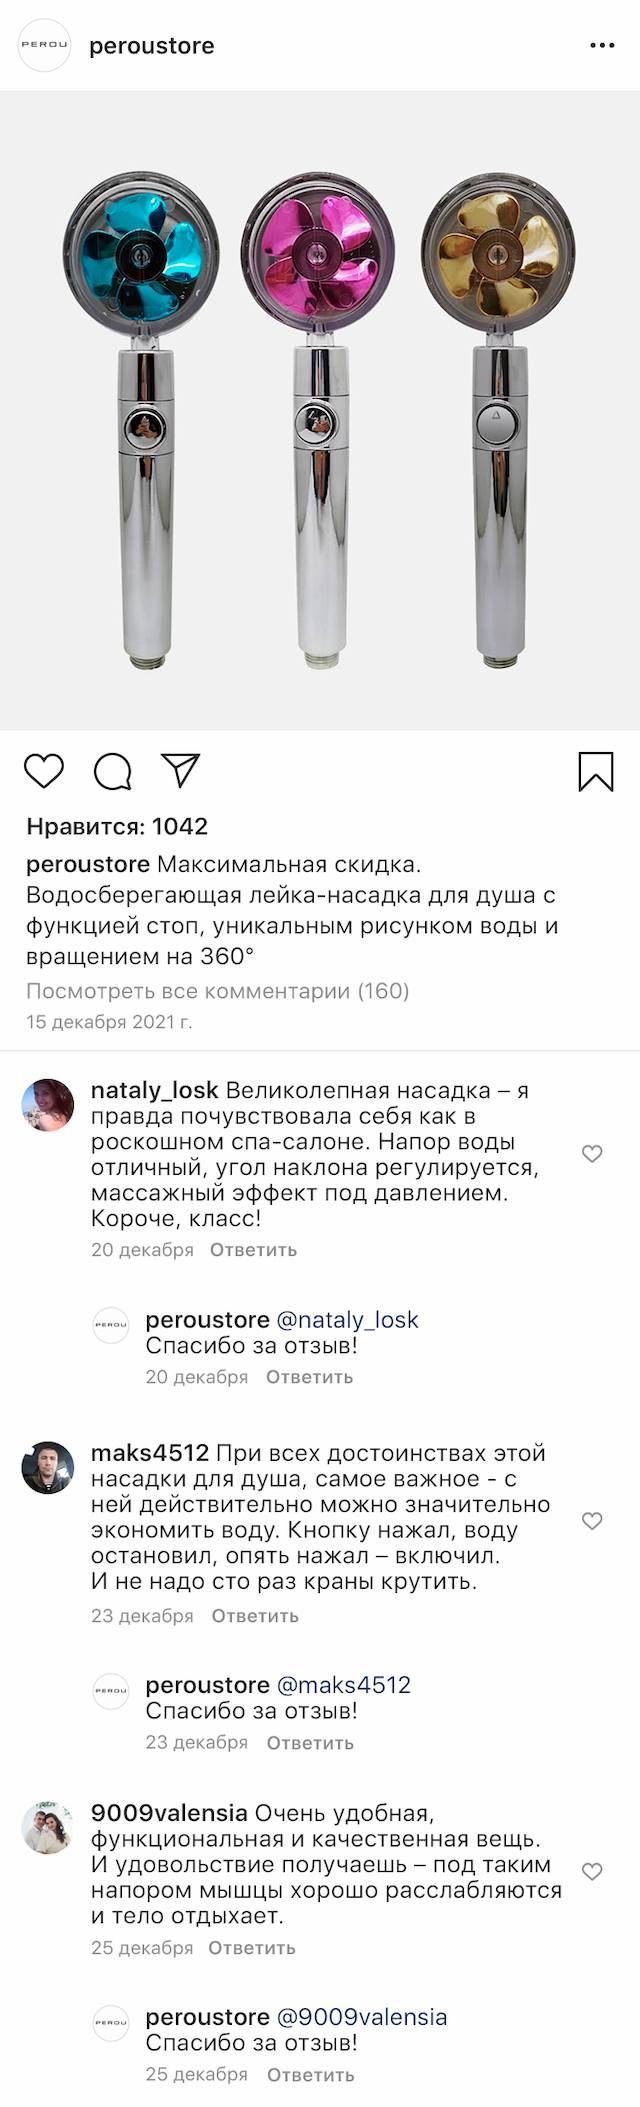The height and width of the screenshot is (2107, 640).
Task: Click the peroustore username in header
Action: [x=152, y=46]
